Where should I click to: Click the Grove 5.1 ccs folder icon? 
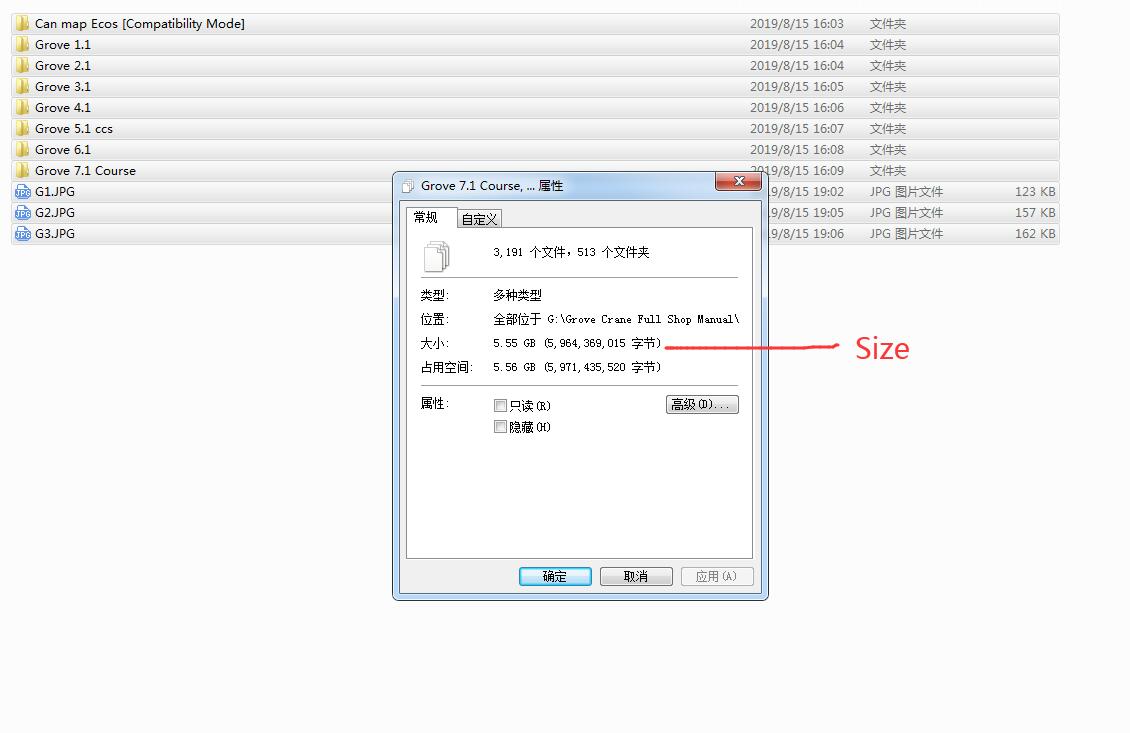22,128
